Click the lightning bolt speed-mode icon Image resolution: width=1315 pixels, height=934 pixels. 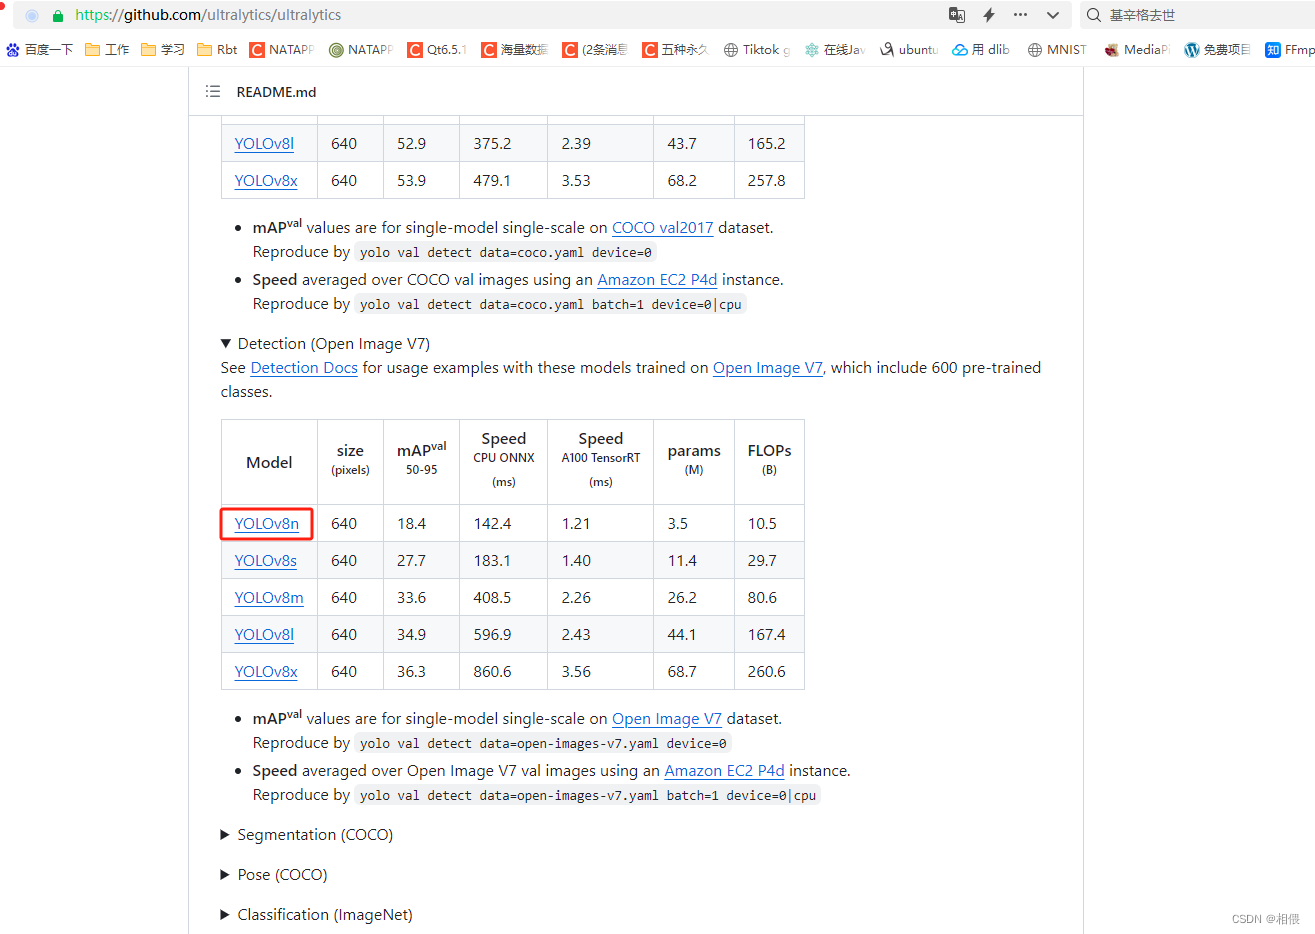pyautogui.click(x=989, y=15)
